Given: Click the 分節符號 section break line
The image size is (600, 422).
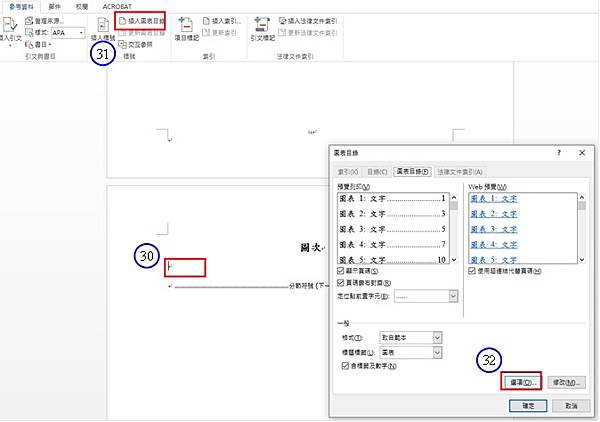Looking at the screenshot, I should pos(249,286).
